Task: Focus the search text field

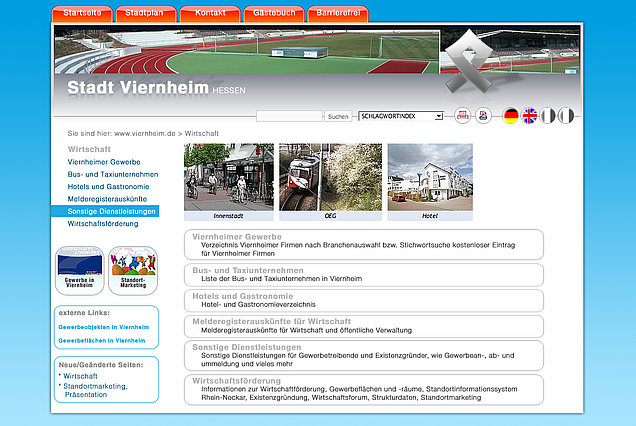Action: click(x=289, y=116)
